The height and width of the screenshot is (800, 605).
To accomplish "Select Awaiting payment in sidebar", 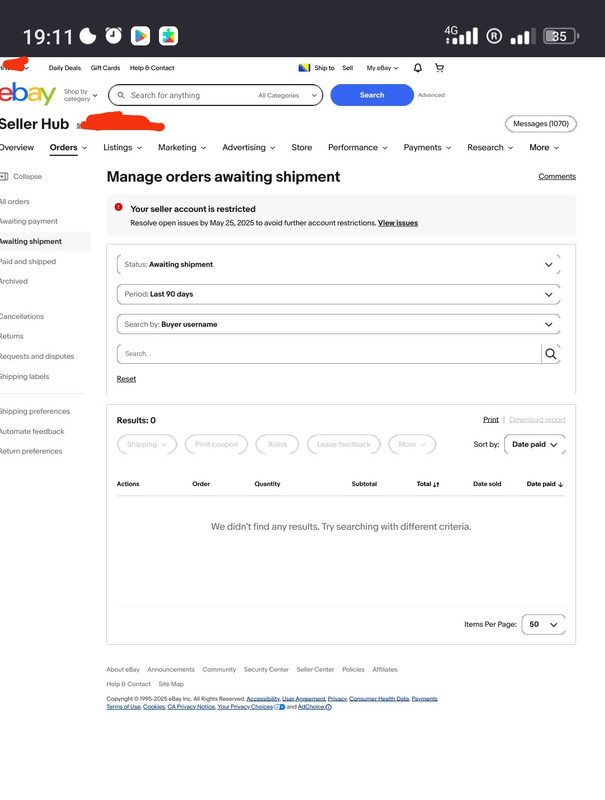I will pyautogui.click(x=29, y=221).
